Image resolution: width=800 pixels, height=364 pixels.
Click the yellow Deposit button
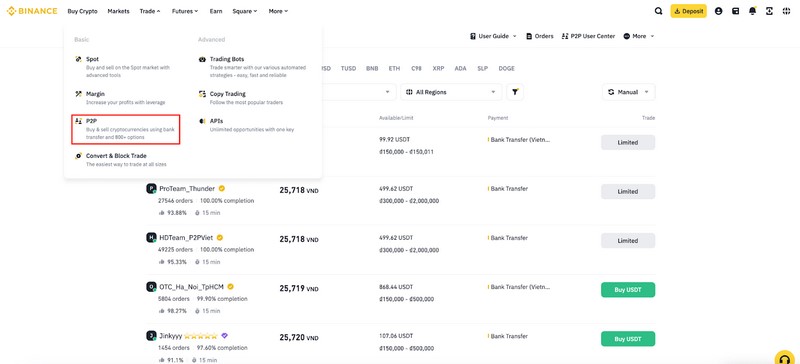pyautogui.click(x=688, y=11)
